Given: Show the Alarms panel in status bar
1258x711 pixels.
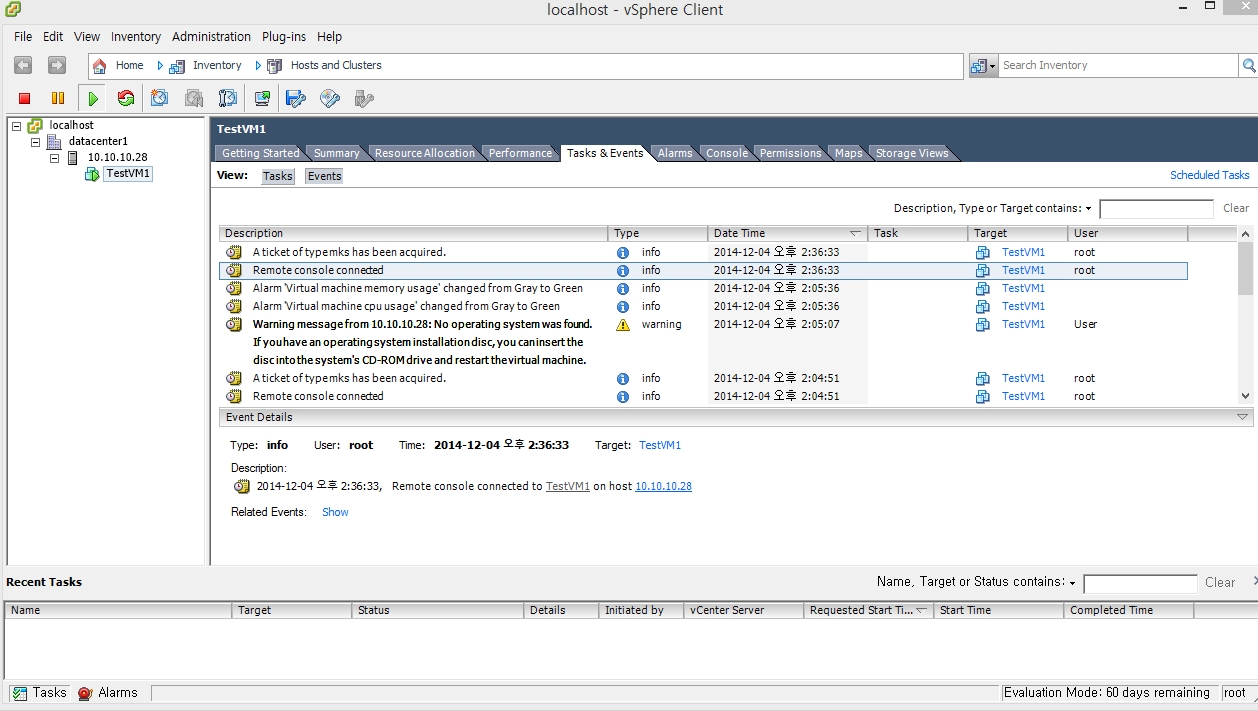Looking at the screenshot, I should 109,692.
